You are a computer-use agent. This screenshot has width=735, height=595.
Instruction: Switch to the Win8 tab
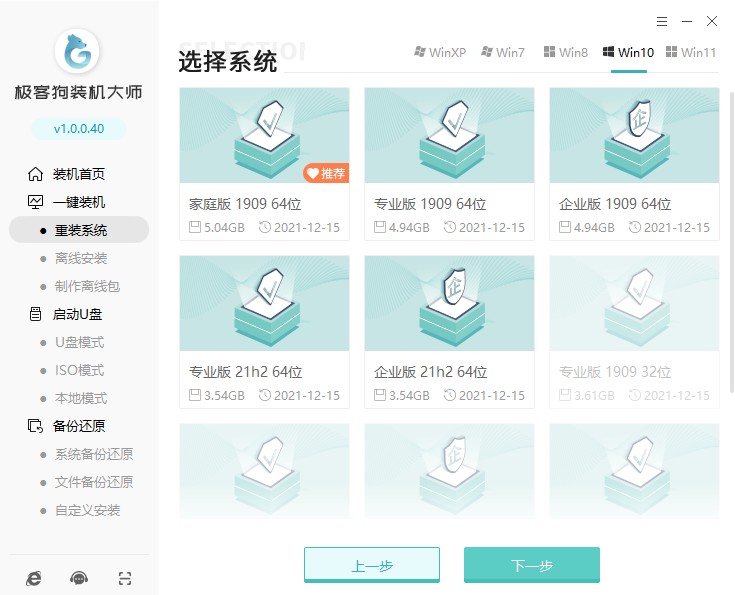click(565, 52)
